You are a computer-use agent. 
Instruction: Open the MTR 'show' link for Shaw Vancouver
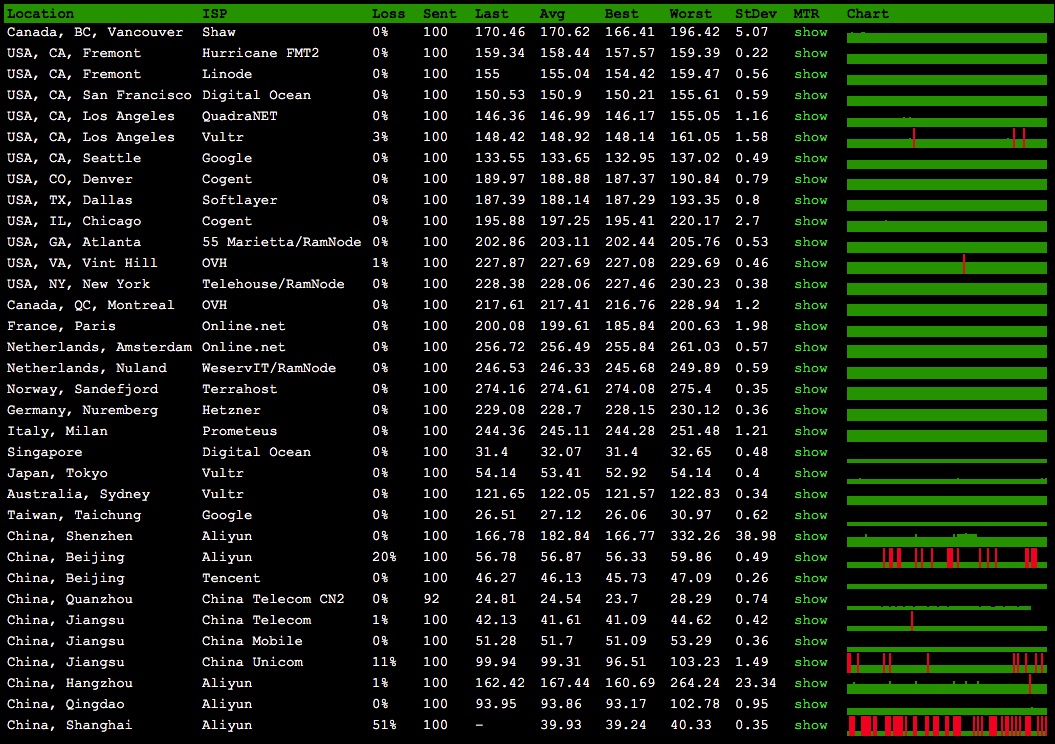(x=810, y=32)
